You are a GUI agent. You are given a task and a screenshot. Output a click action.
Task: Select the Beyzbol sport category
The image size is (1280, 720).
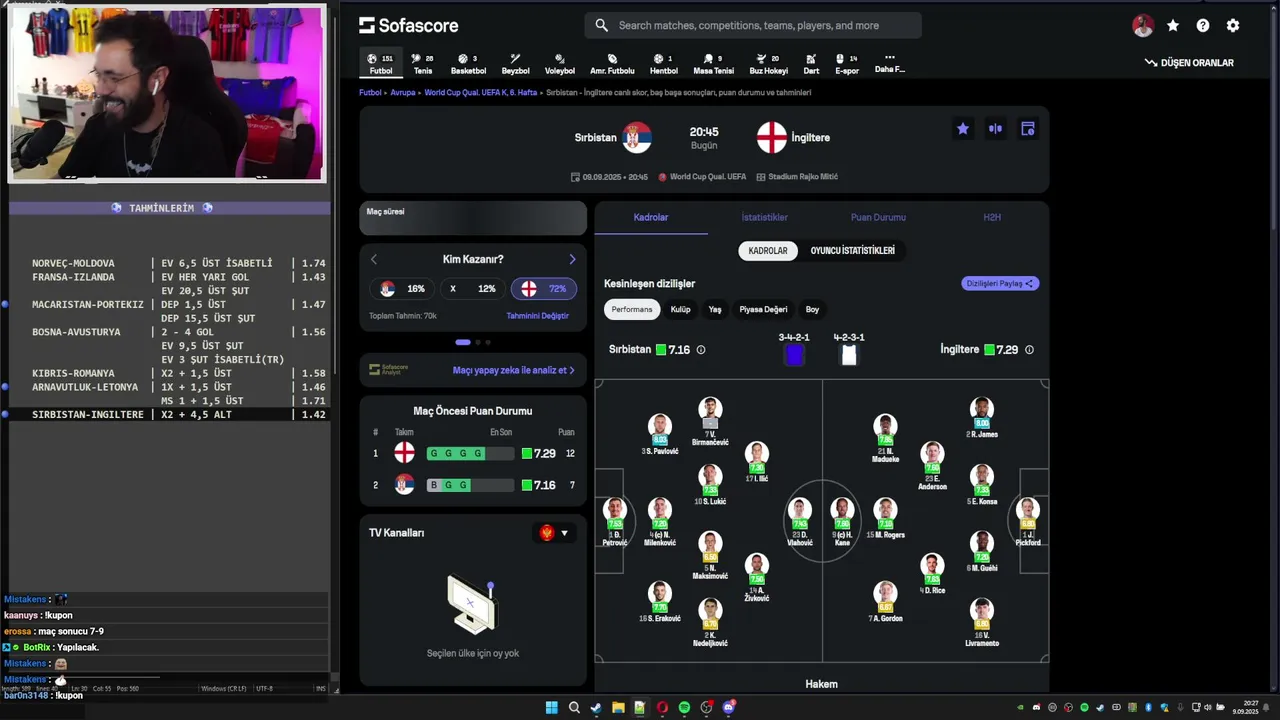(515, 64)
